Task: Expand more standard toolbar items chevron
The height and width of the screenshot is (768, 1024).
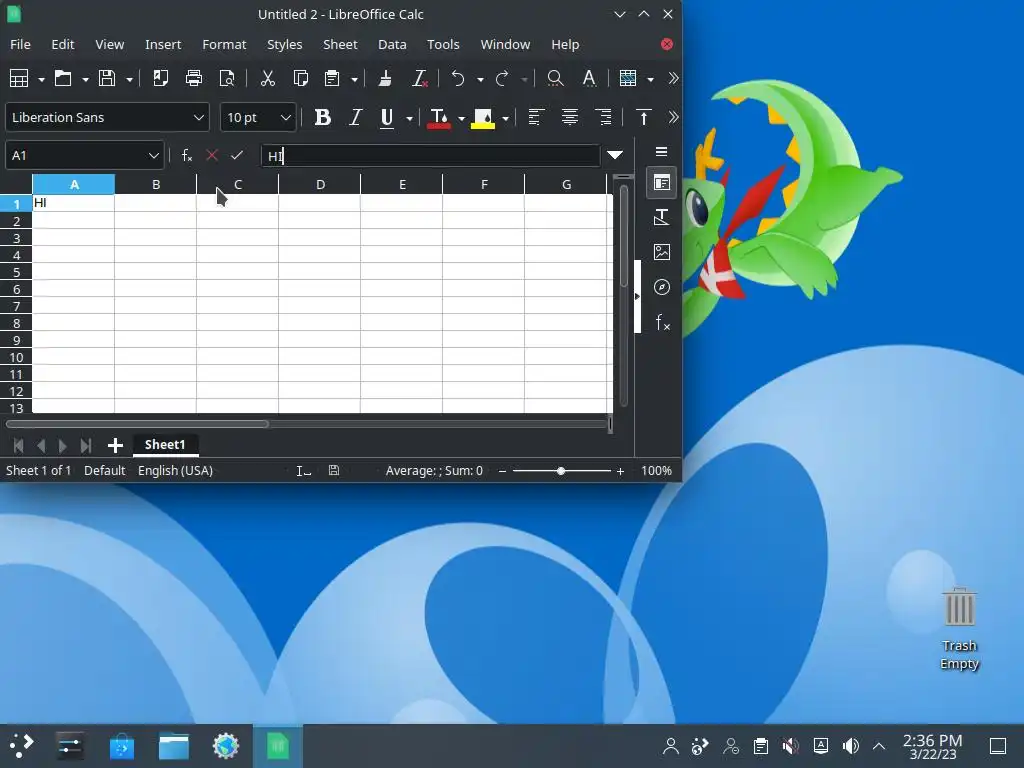Action: coord(673,78)
